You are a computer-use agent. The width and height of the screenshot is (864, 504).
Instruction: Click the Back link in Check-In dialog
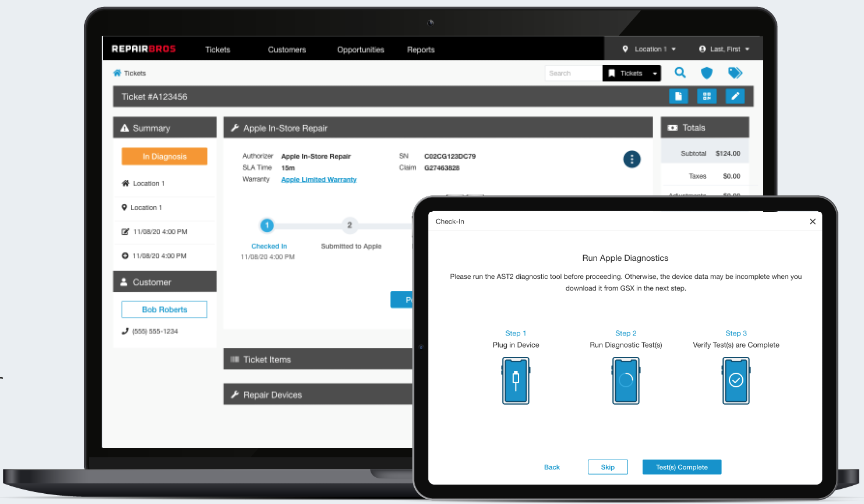click(x=552, y=467)
